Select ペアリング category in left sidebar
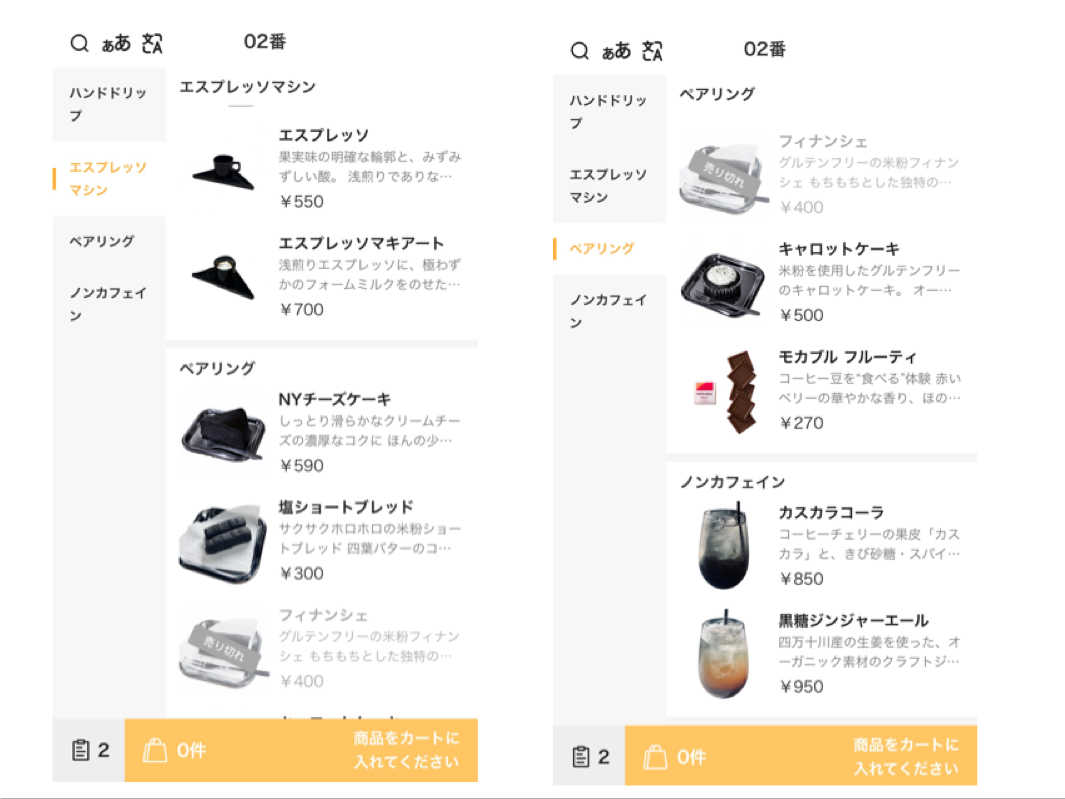This screenshot has width=1065, height=799. (109, 241)
